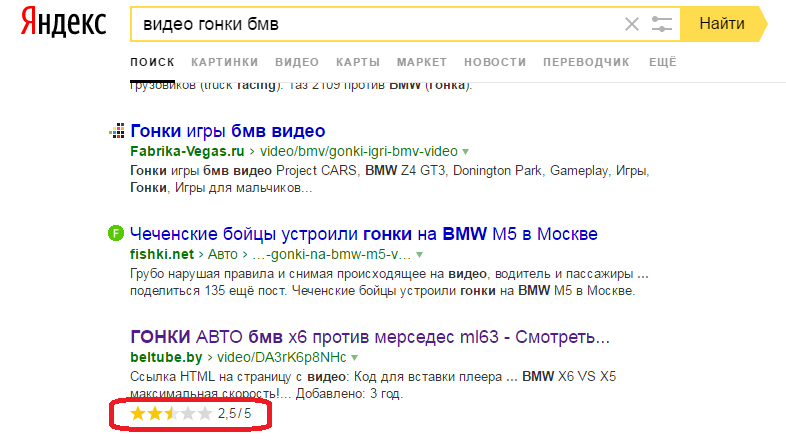The width and height of the screenshot is (786, 445).
Task: Switch to the Поиск tab
Action: tap(152, 62)
